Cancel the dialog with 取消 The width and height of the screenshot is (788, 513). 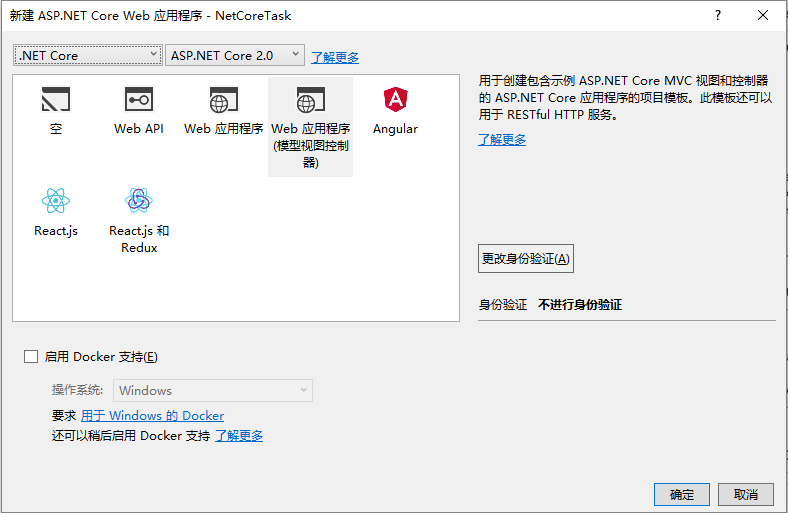[x=745, y=494]
